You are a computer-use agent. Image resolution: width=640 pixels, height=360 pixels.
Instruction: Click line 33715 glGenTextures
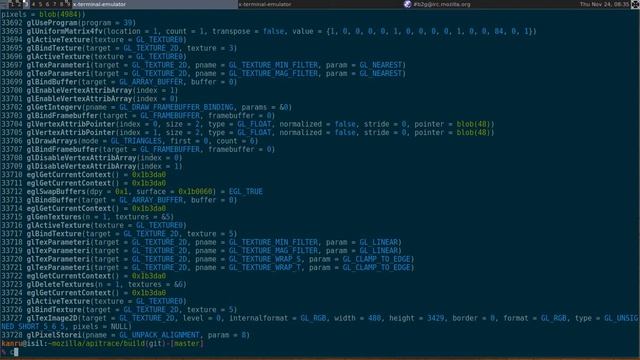coord(87,217)
